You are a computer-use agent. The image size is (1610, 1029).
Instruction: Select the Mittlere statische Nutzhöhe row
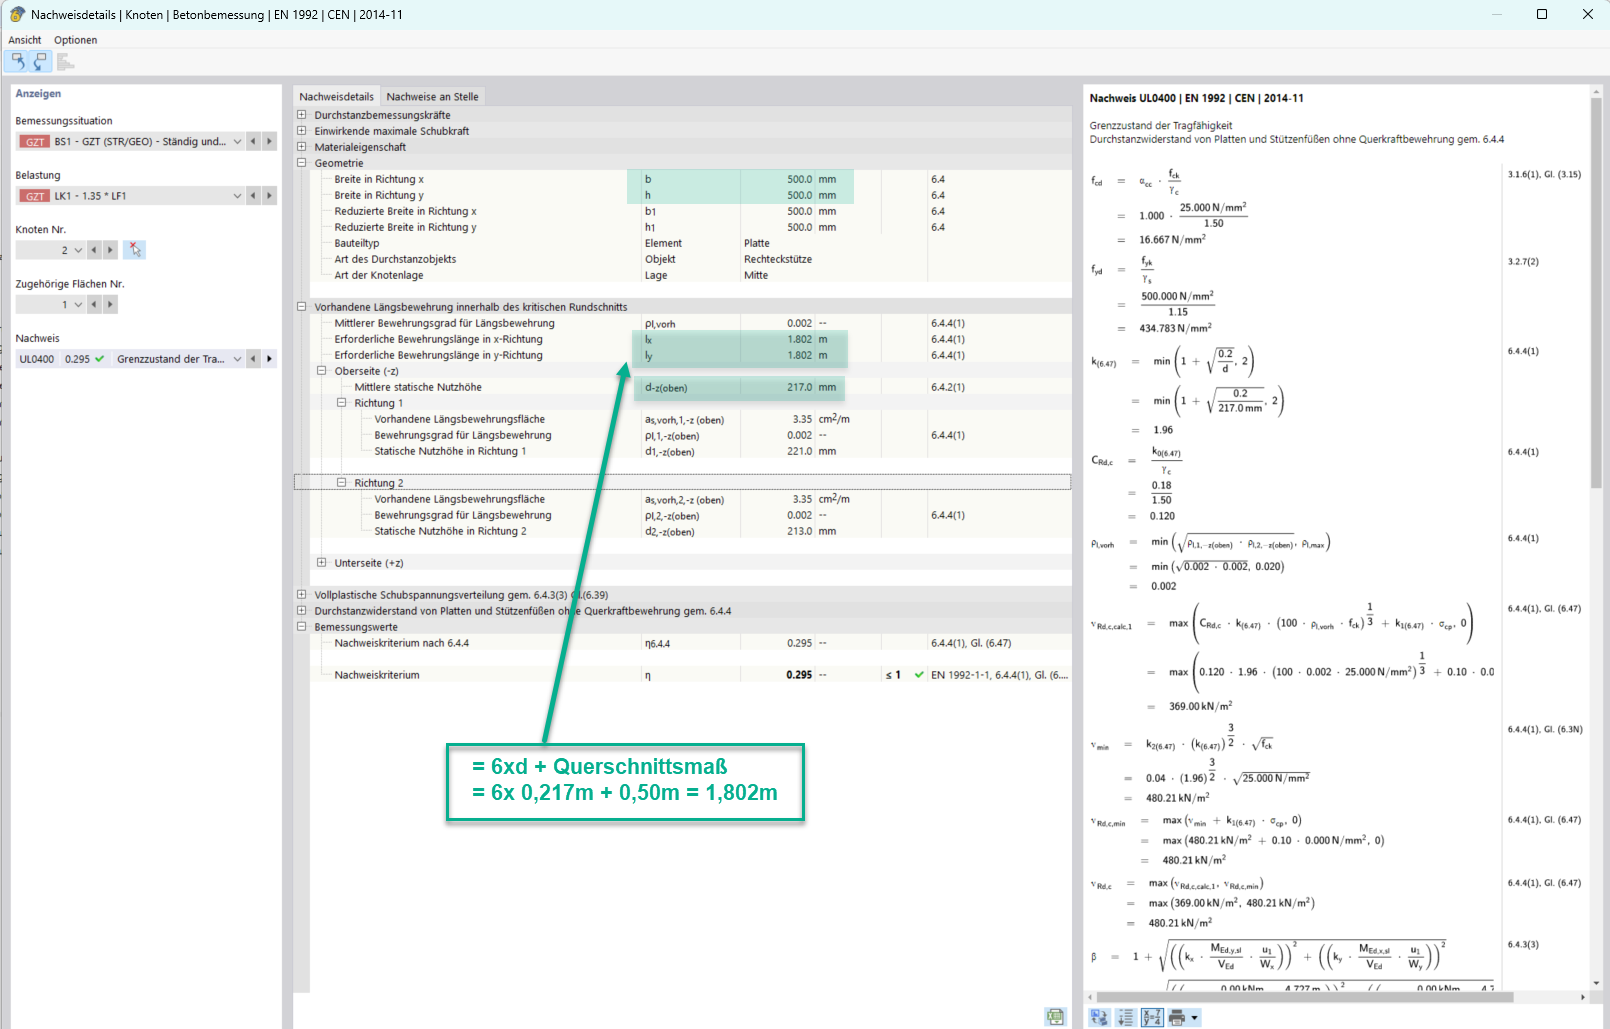pyautogui.click(x=691, y=387)
